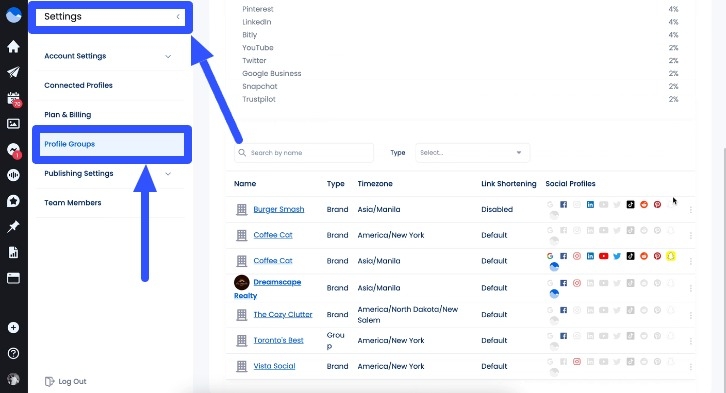Click Facebook icon in Burger Smash row
This screenshot has width=726, height=393.
[563, 204]
